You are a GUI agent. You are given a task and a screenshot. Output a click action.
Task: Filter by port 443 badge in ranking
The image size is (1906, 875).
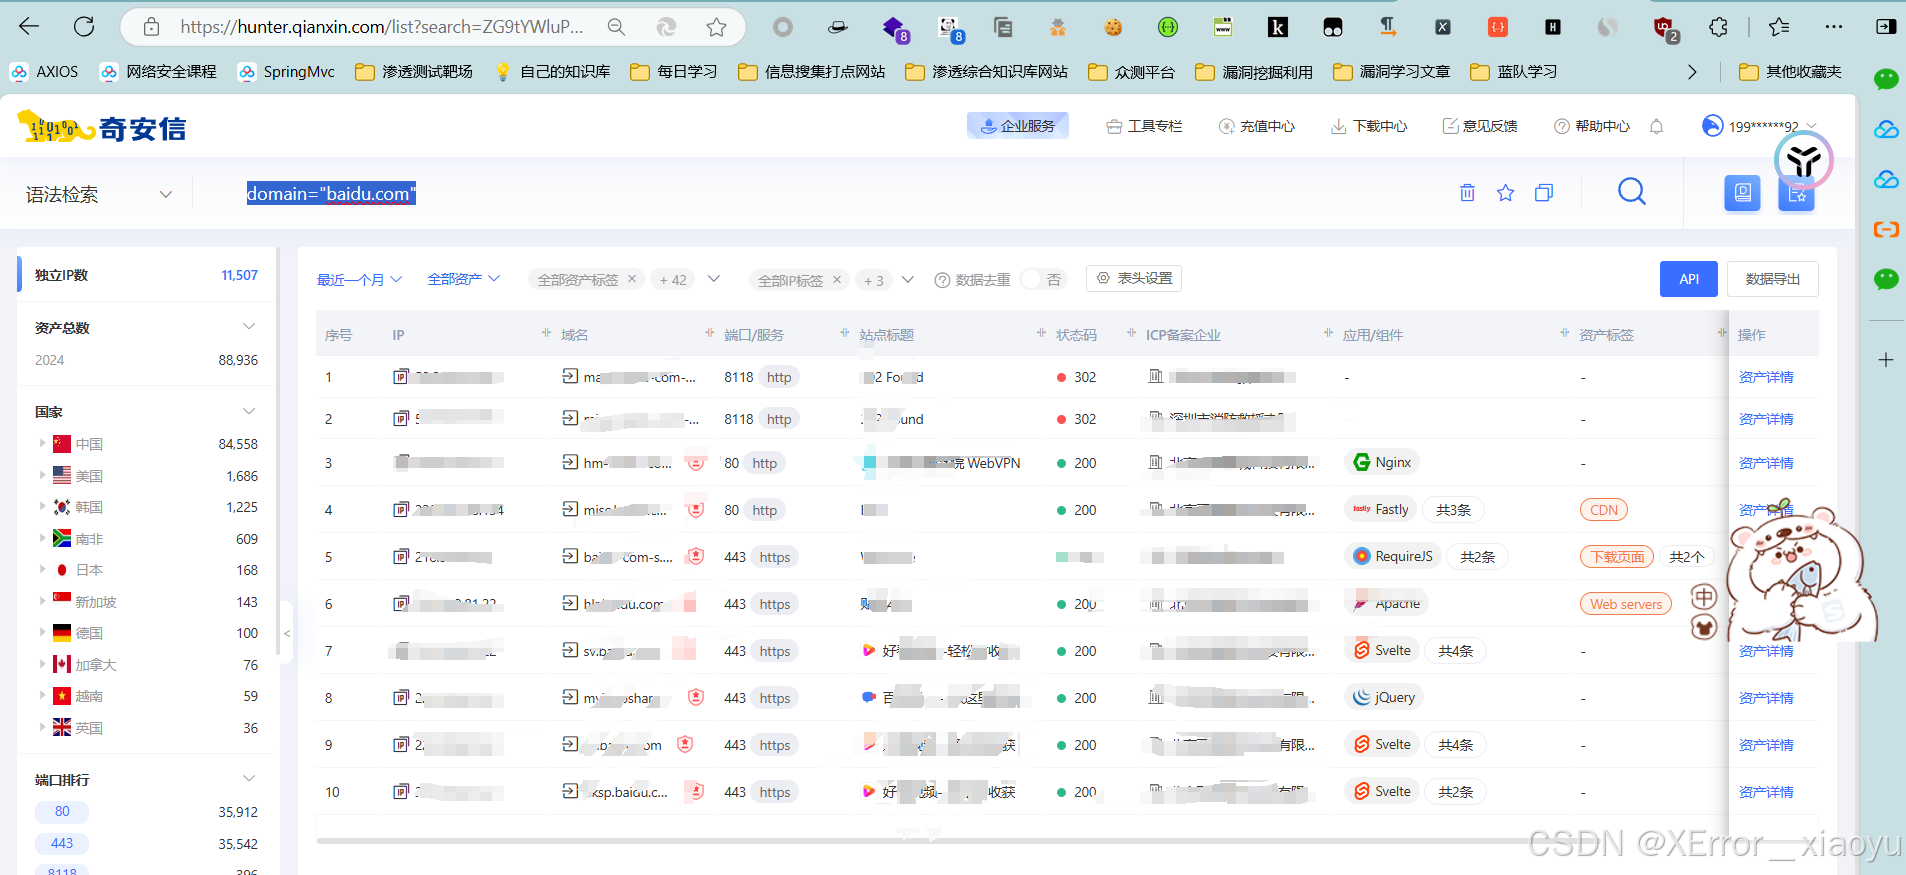pos(62,843)
